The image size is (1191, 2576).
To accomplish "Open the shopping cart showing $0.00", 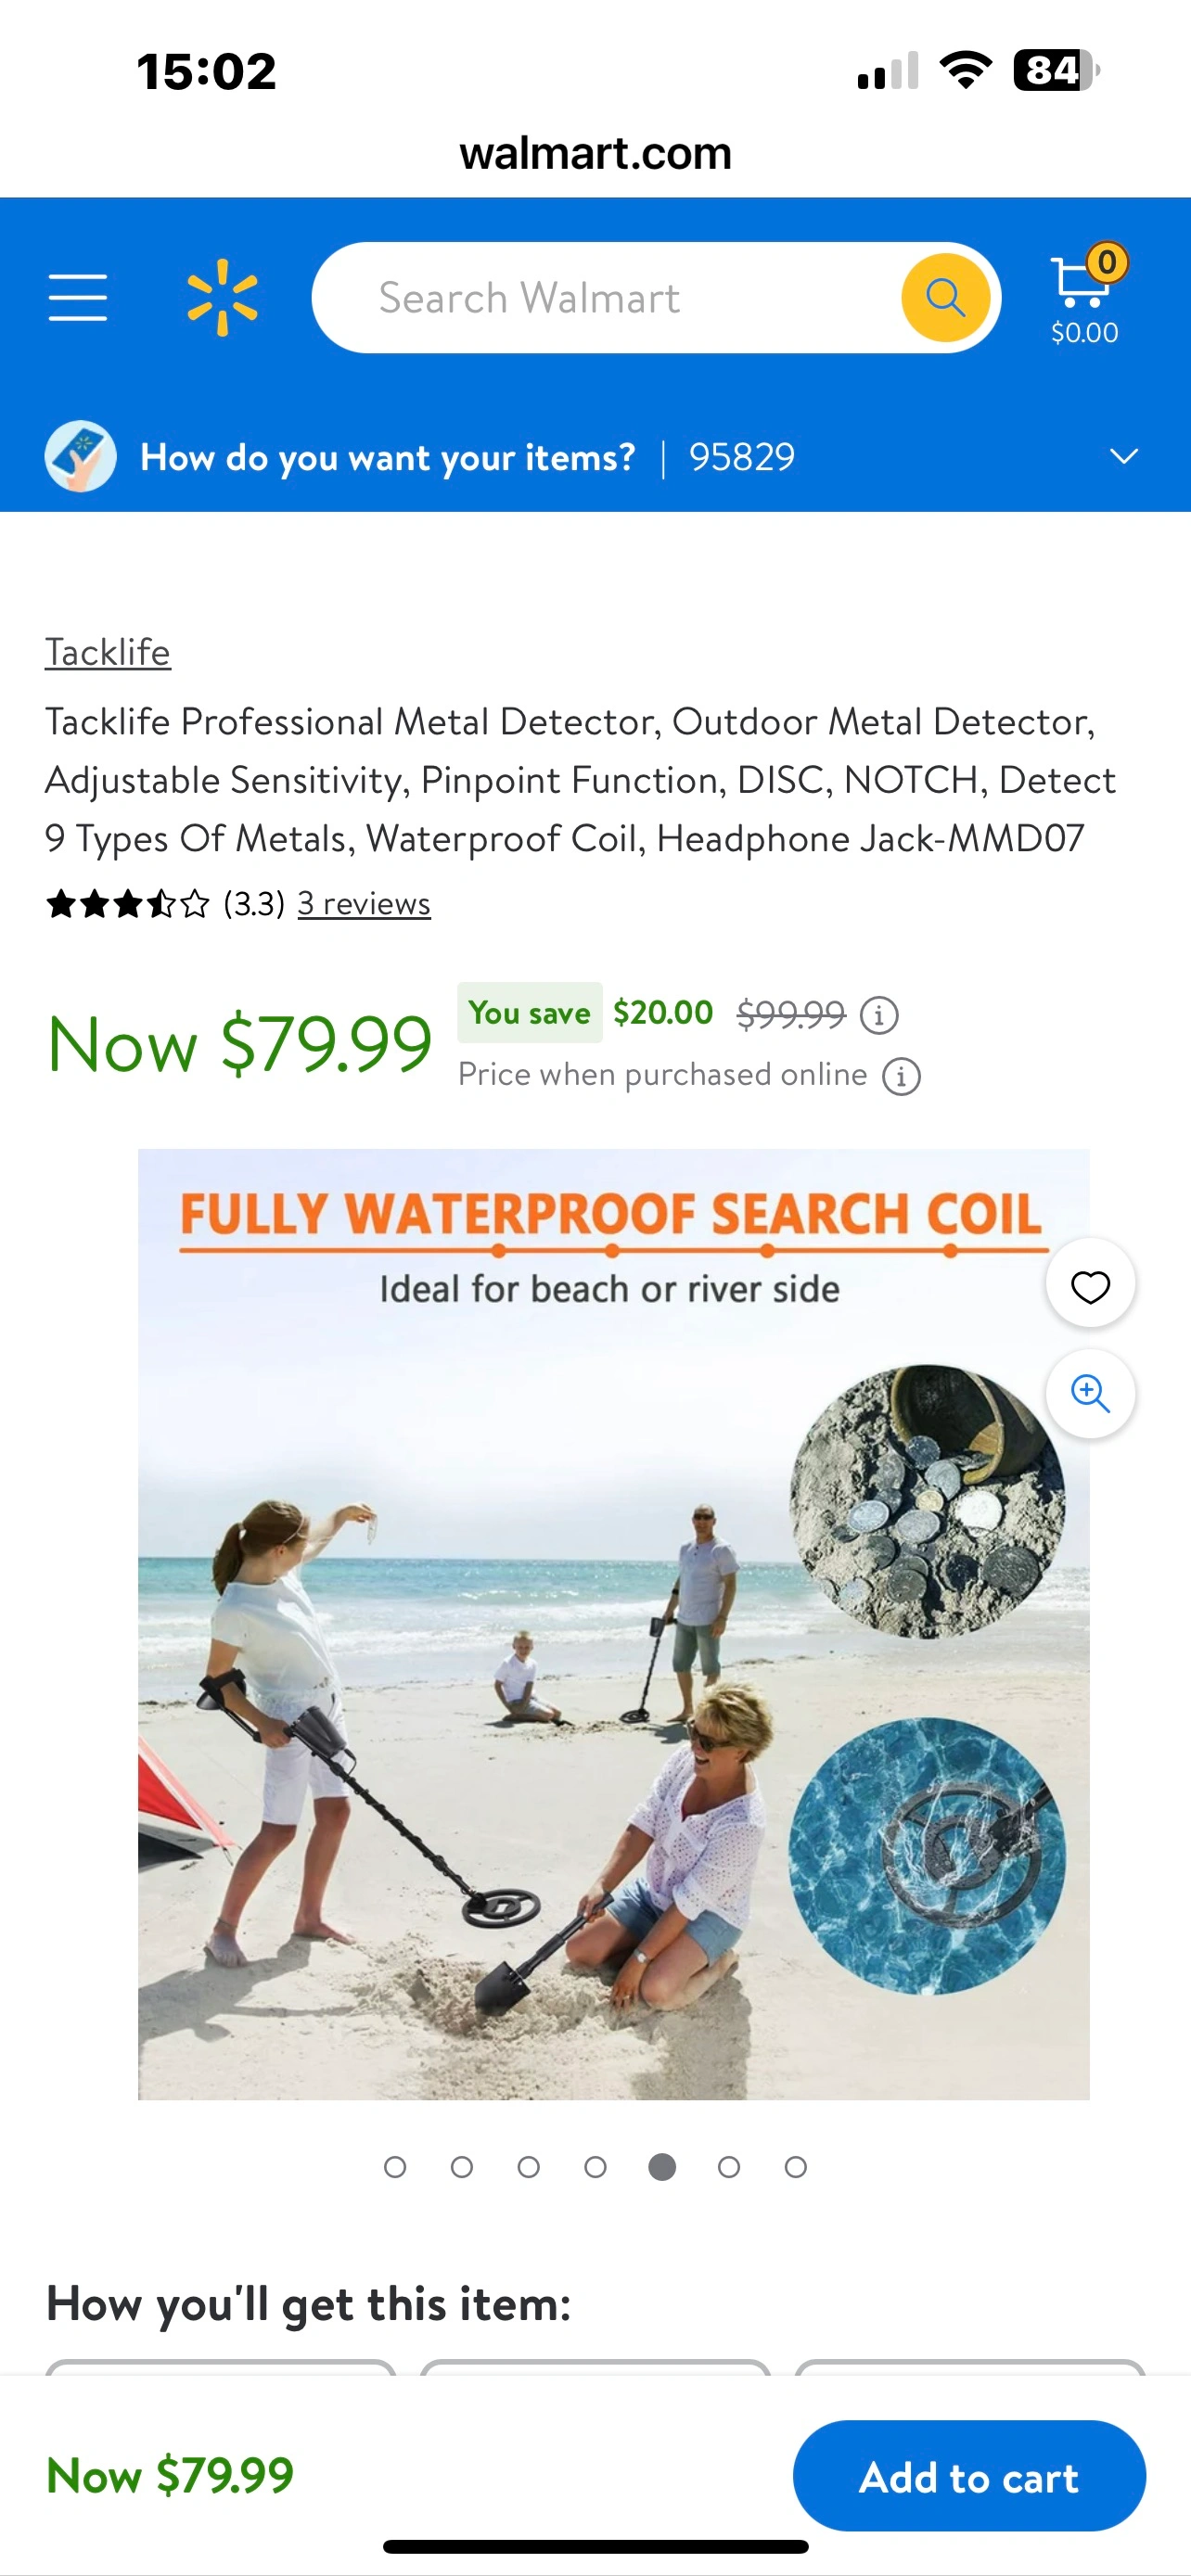I will (x=1086, y=296).
